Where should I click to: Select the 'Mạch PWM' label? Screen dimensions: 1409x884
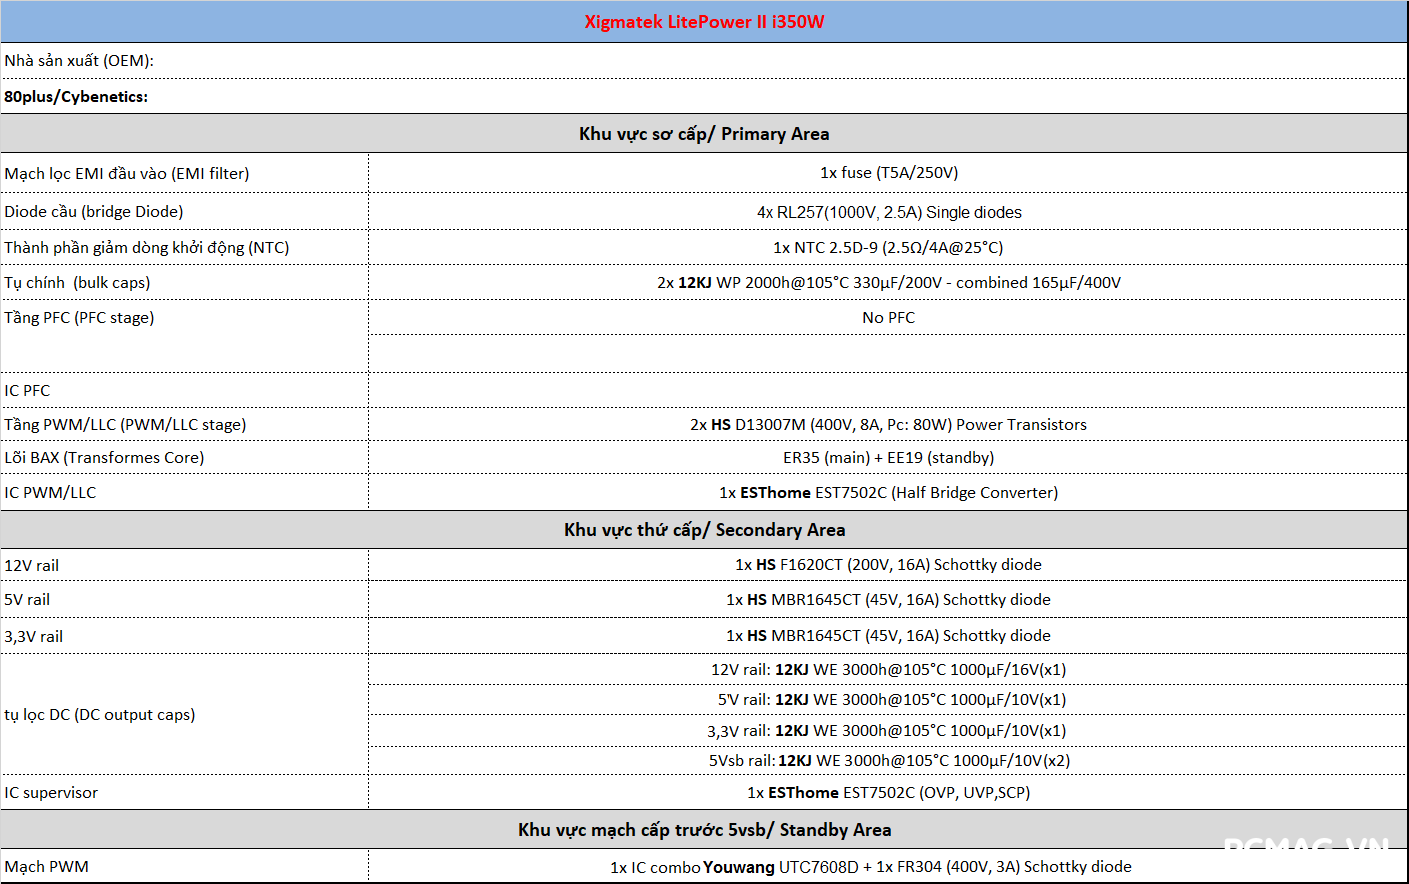pos(46,867)
